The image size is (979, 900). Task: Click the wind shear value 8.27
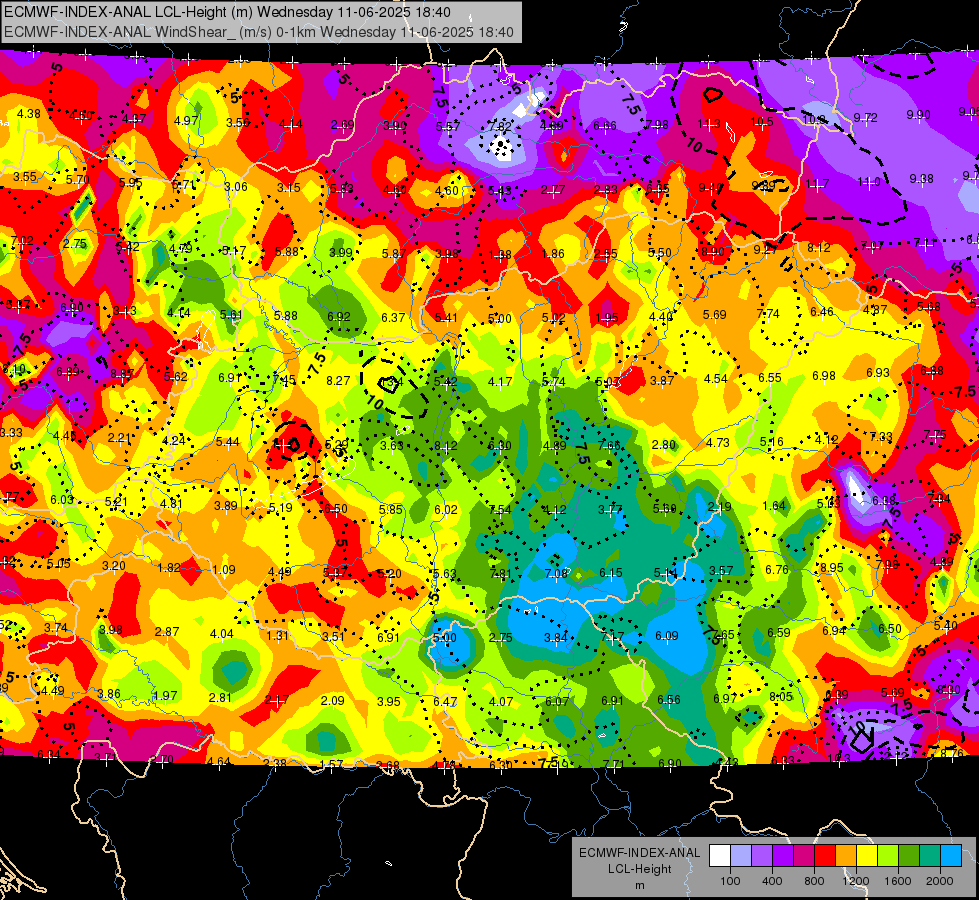(x=338, y=380)
